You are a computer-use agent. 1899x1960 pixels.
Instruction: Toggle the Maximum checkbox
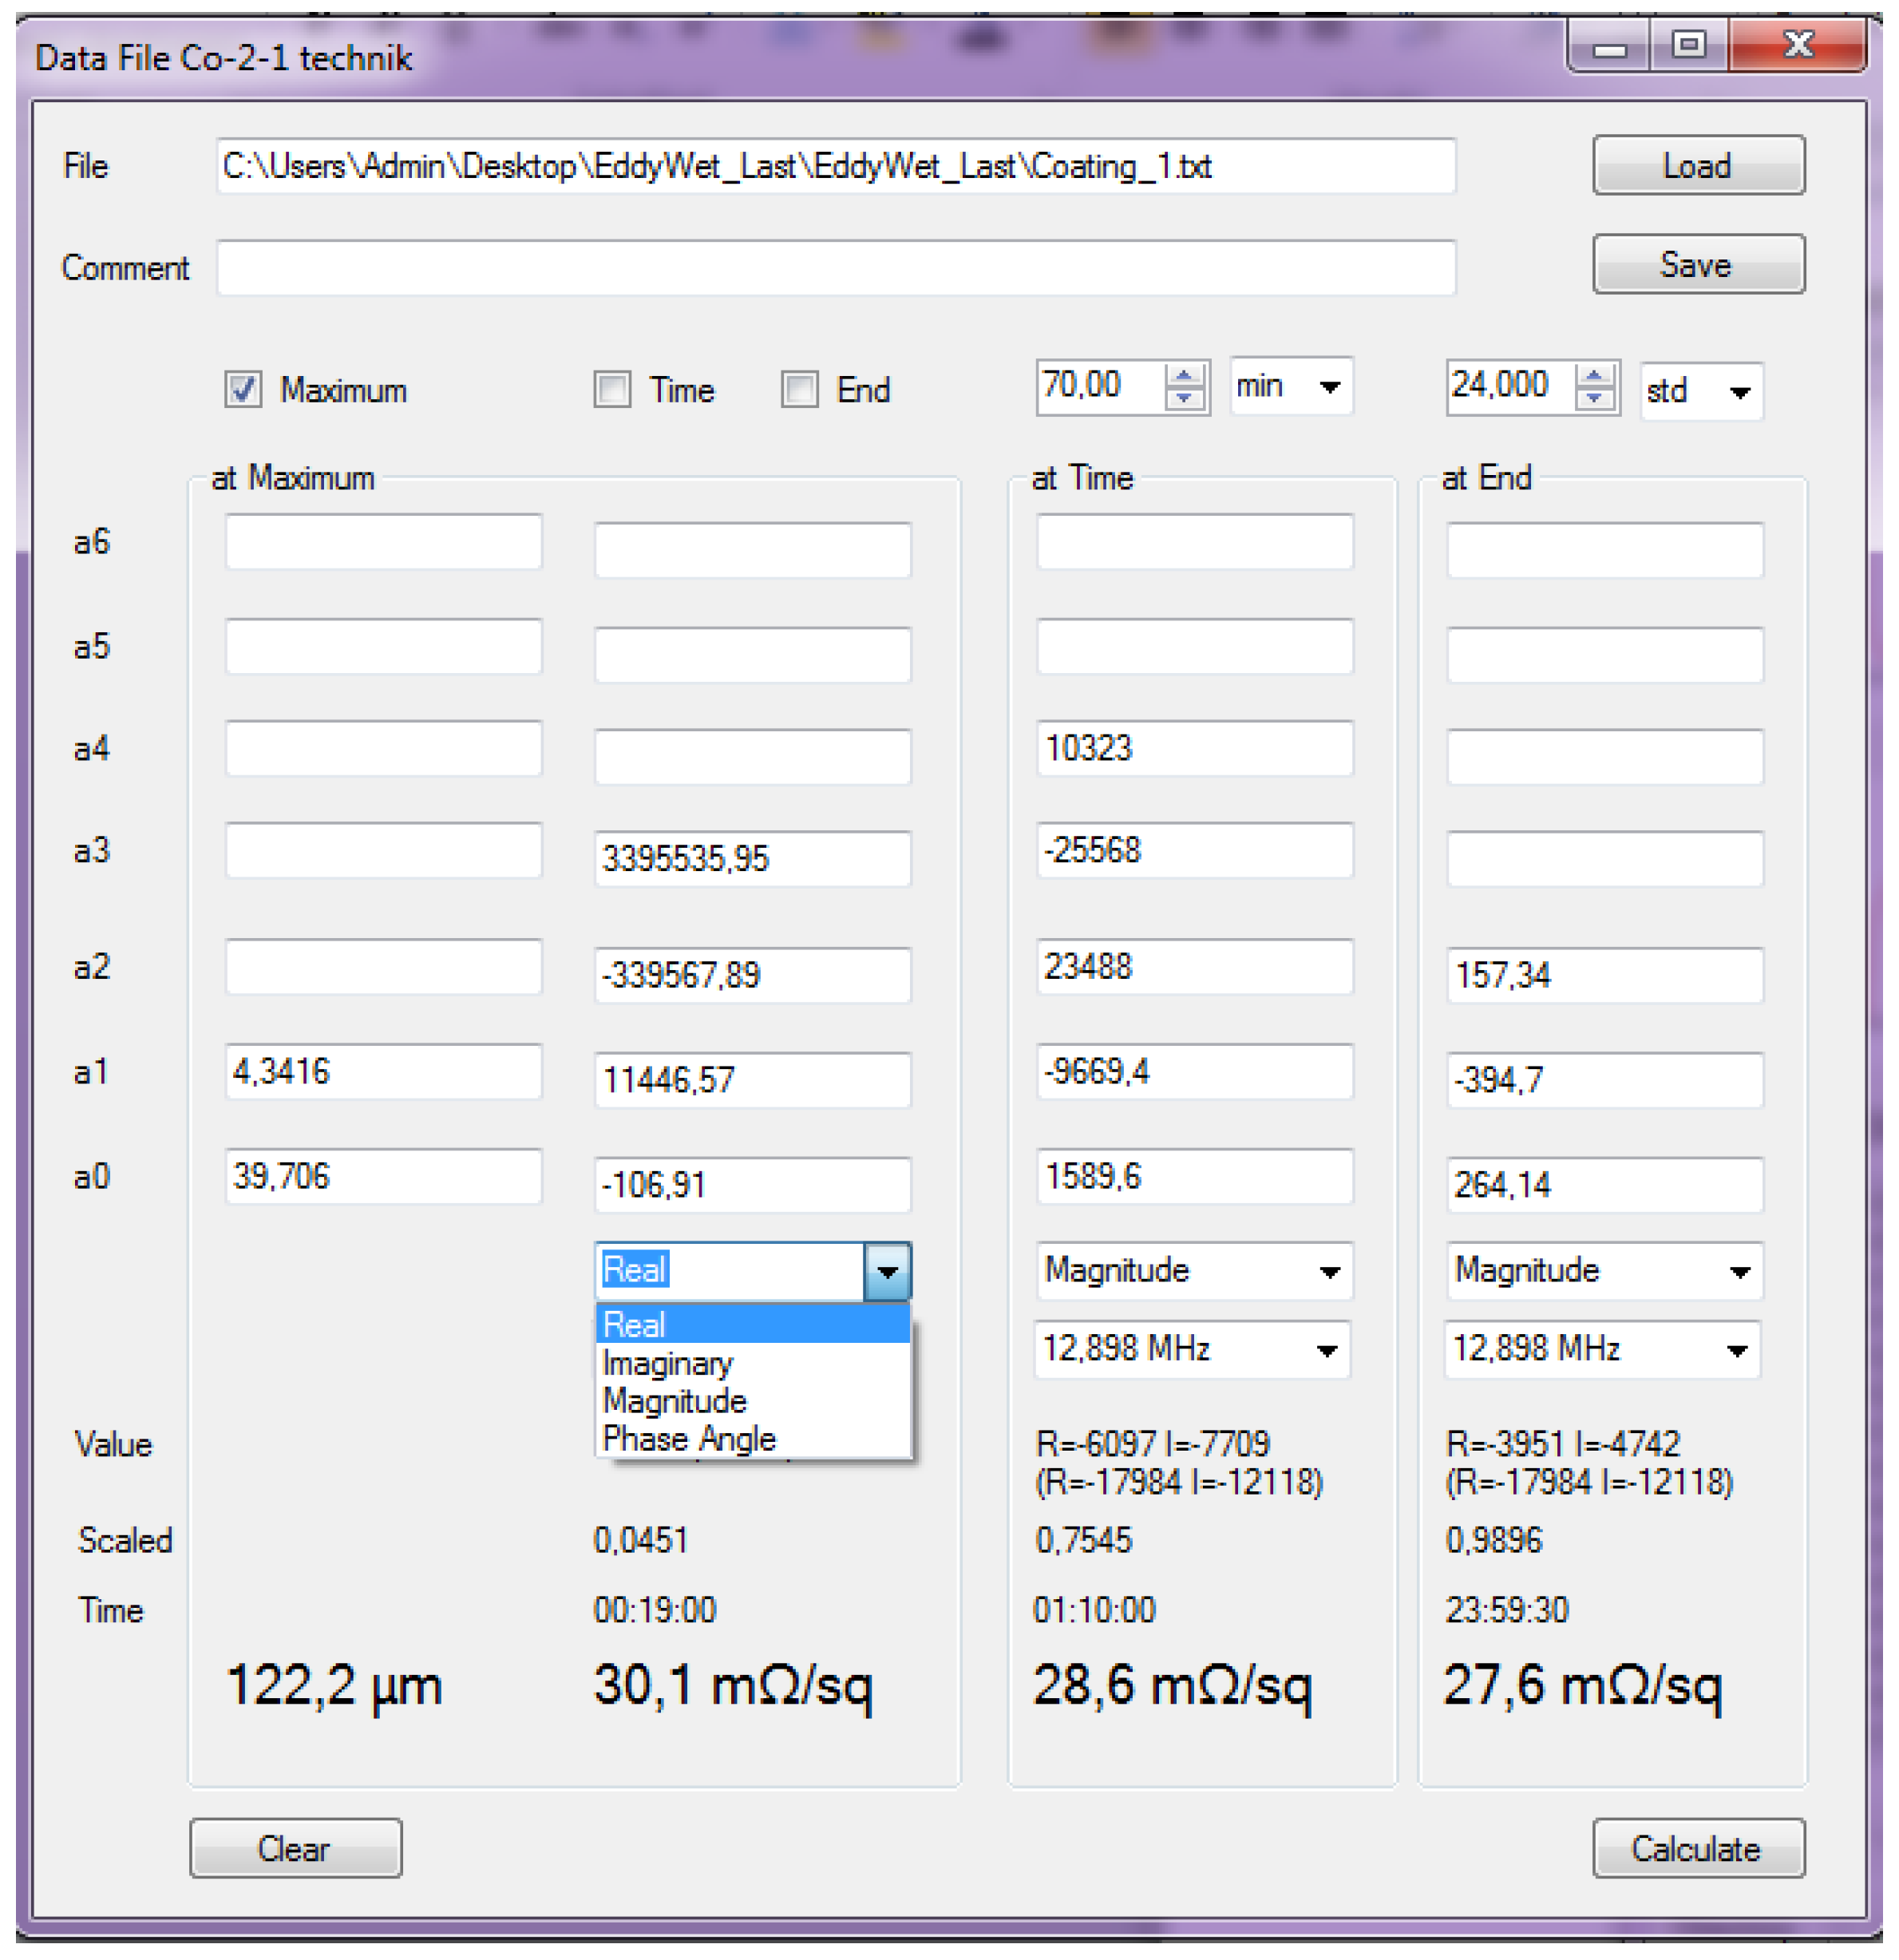(243, 389)
